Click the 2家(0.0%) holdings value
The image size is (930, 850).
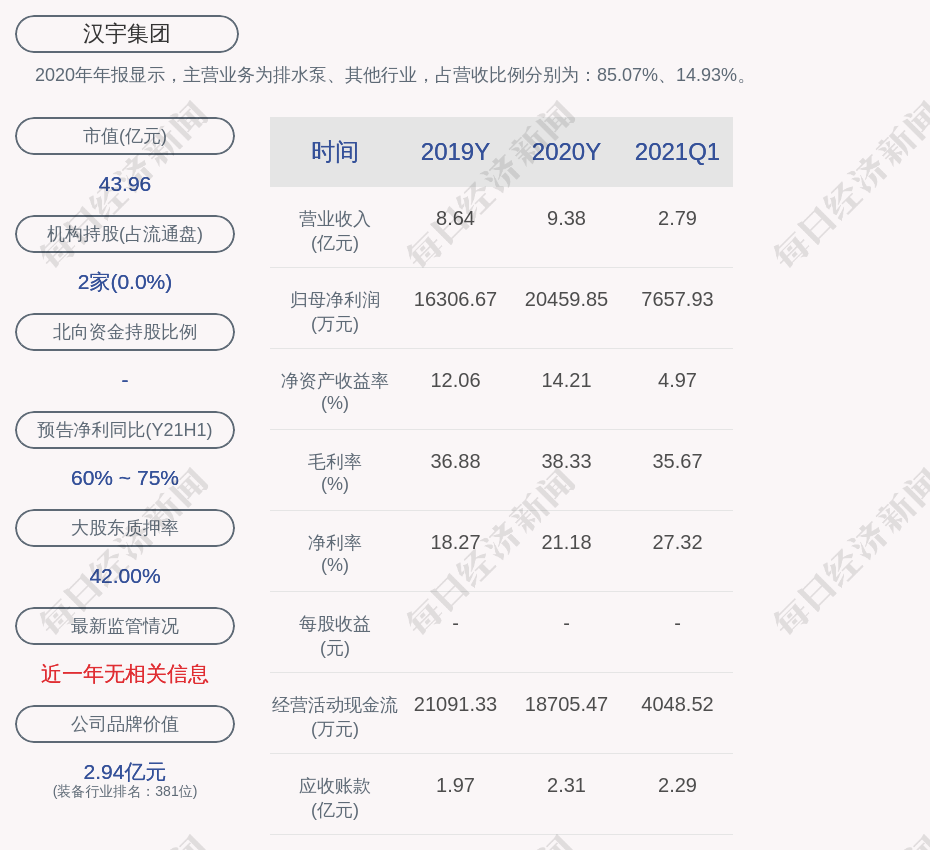click(x=125, y=282)
